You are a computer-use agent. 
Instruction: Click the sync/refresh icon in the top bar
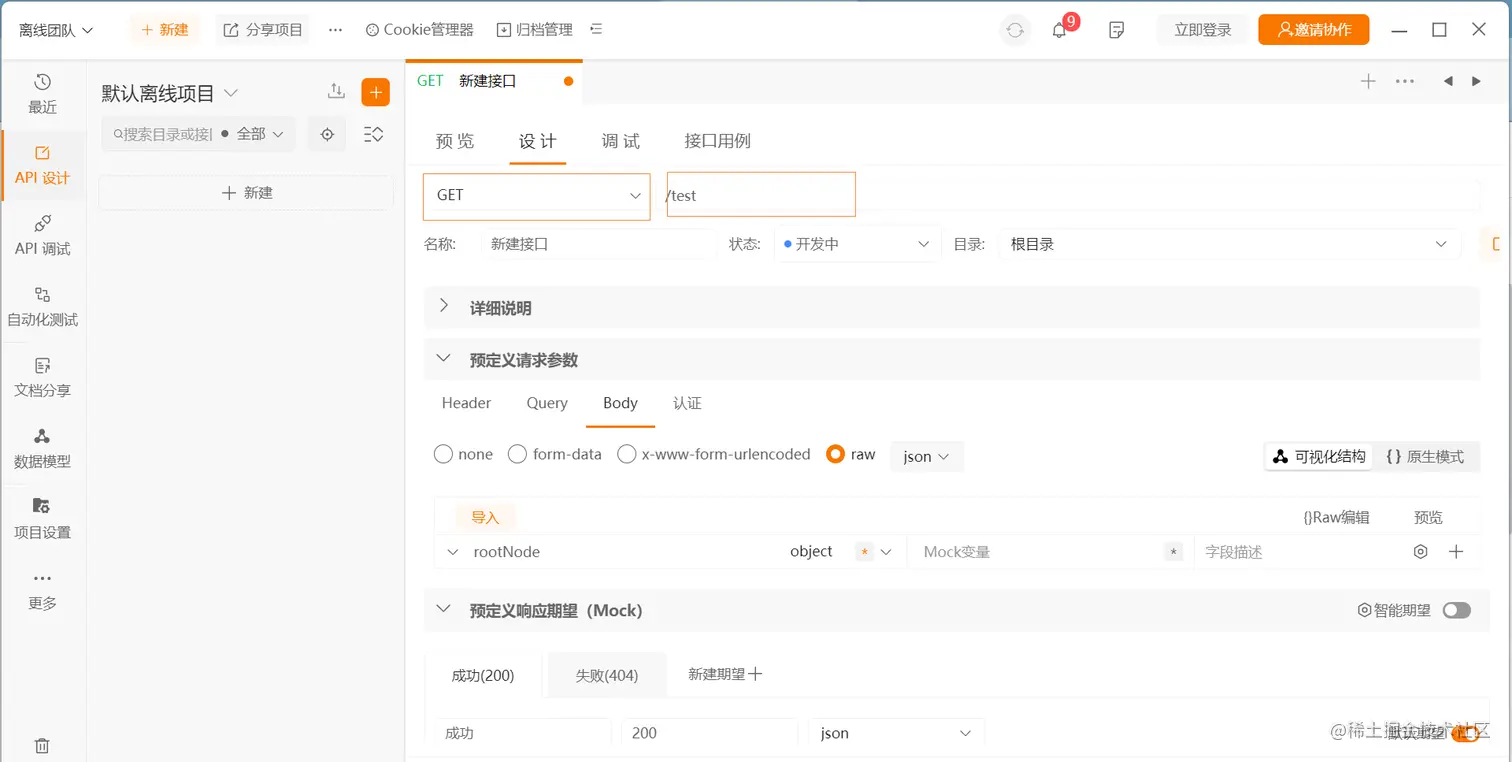1014,30
